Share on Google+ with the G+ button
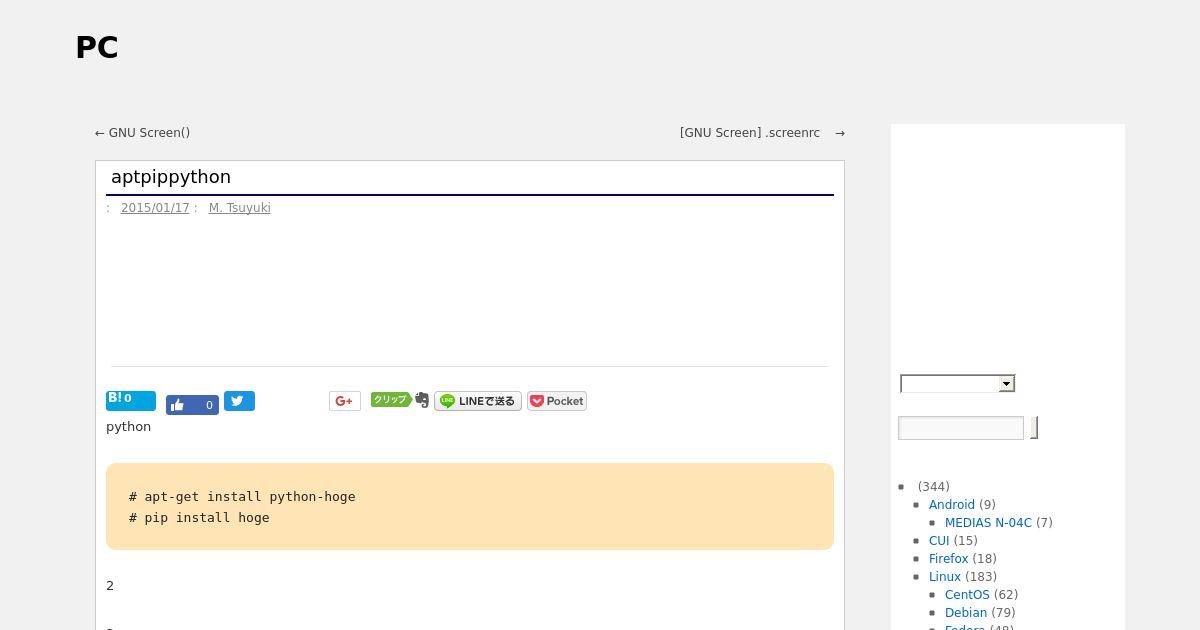The height and width of the screenshot is (630, 1200). [345, 401]
